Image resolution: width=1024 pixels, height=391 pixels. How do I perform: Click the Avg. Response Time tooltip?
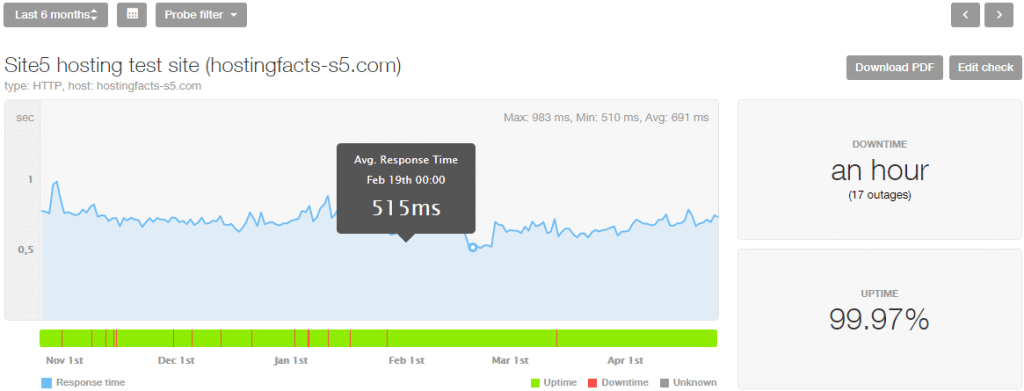pos(406,189)
